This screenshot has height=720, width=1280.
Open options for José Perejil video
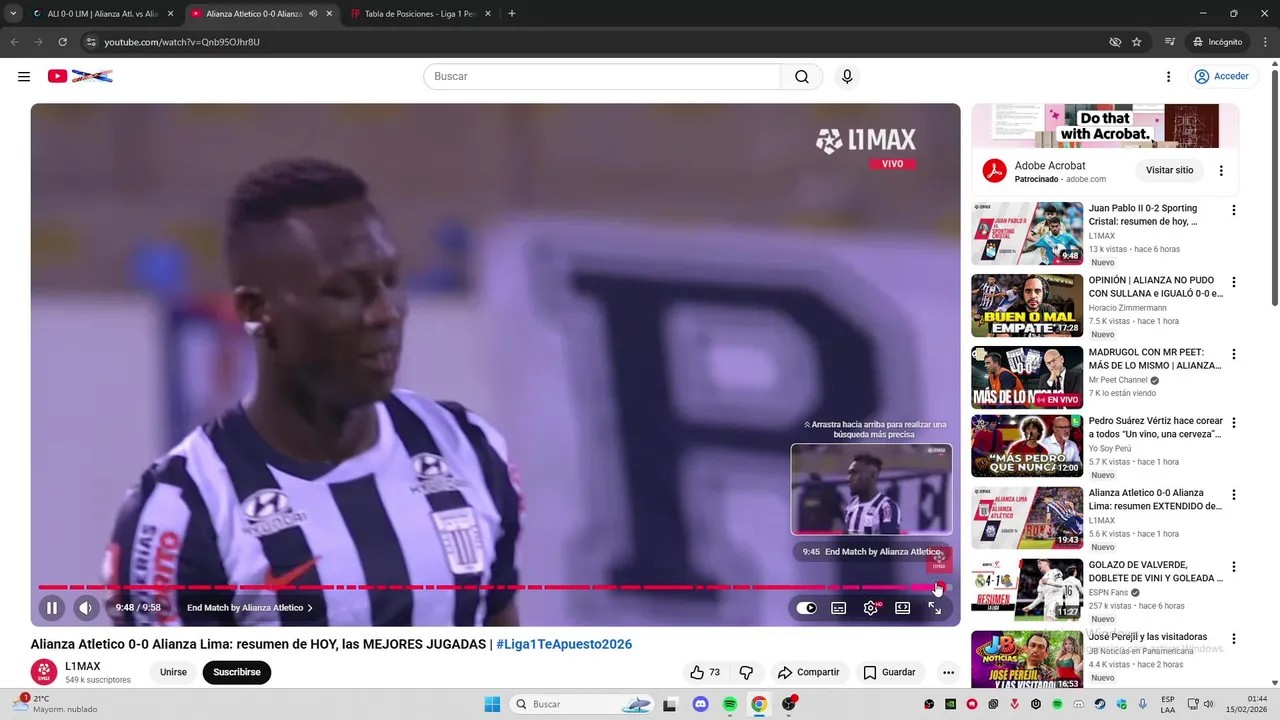(x=1233, y=638)
